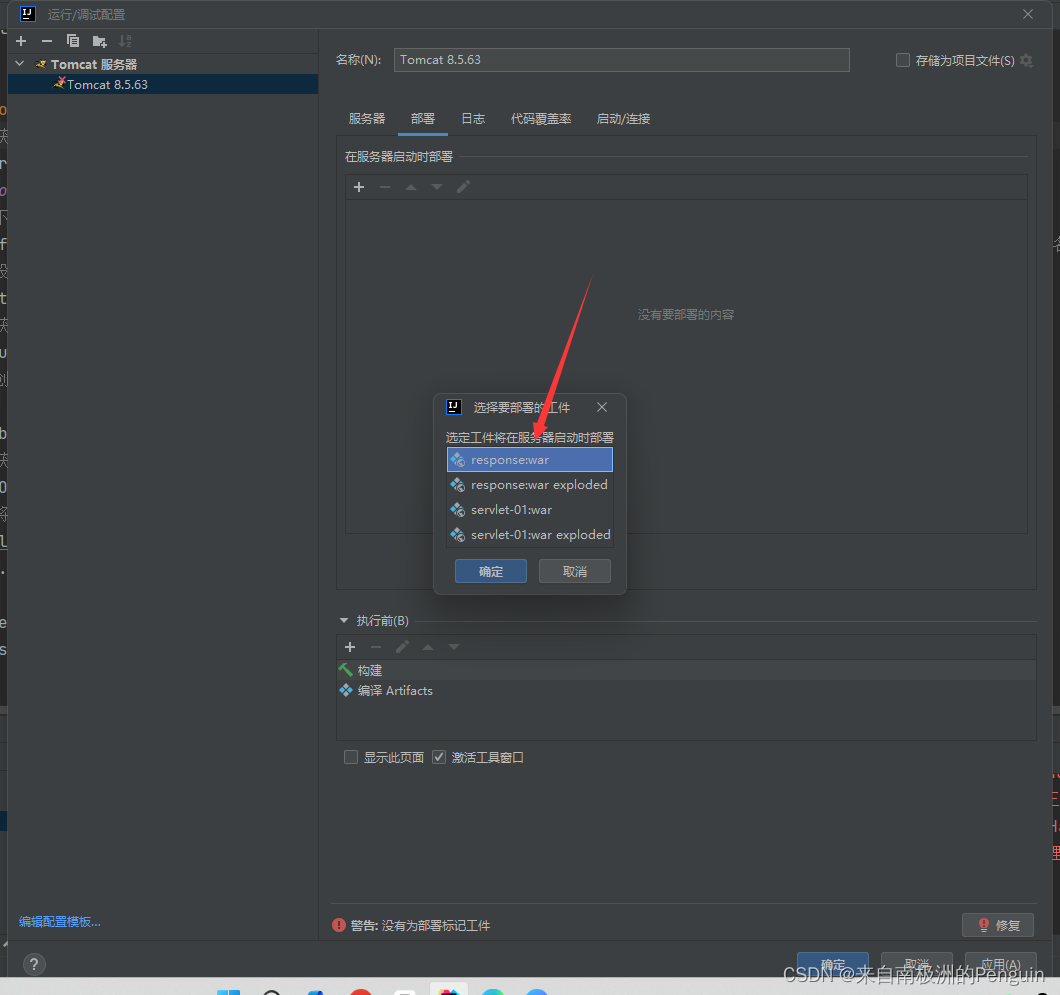The width and height of the screenshot is (1060, 995).
Task: Open 编辑配置模板 link
Action: pyautogui.click(x=59, y=922)
